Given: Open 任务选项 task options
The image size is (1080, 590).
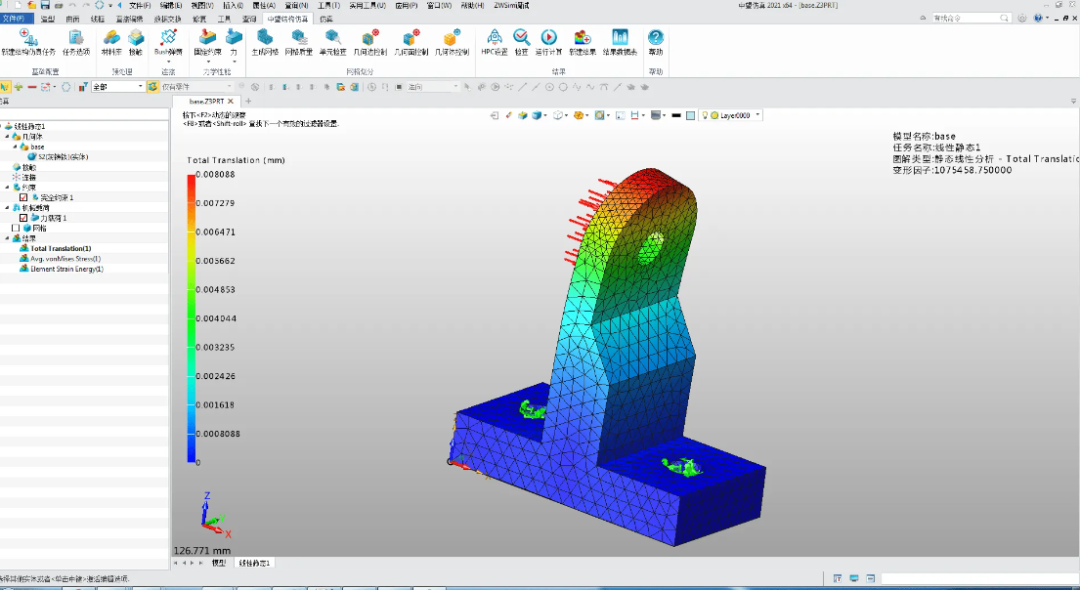Looking at the screenshot, I should (x=76, y=42).
